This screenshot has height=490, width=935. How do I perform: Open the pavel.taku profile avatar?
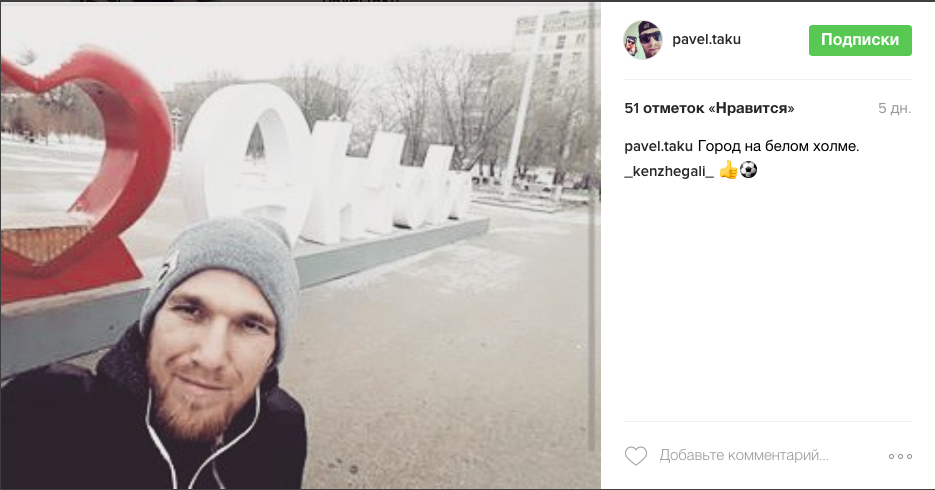pos(643,40)
